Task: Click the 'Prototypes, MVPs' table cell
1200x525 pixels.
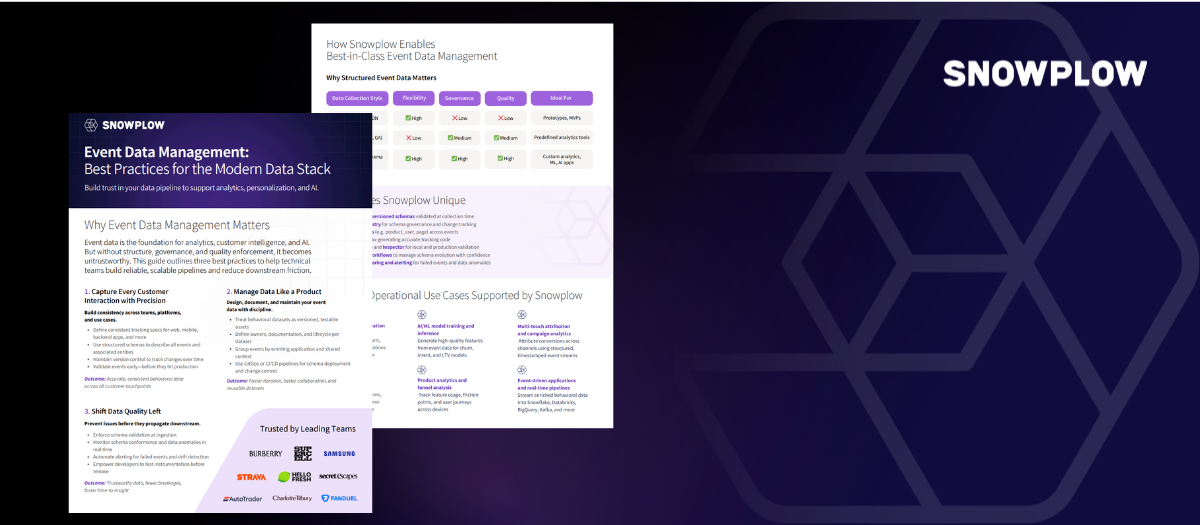Action: (562, 118)
